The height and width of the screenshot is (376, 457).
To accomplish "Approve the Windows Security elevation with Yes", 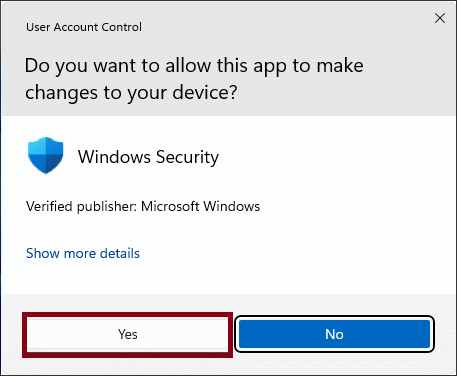I will (128, 334).
